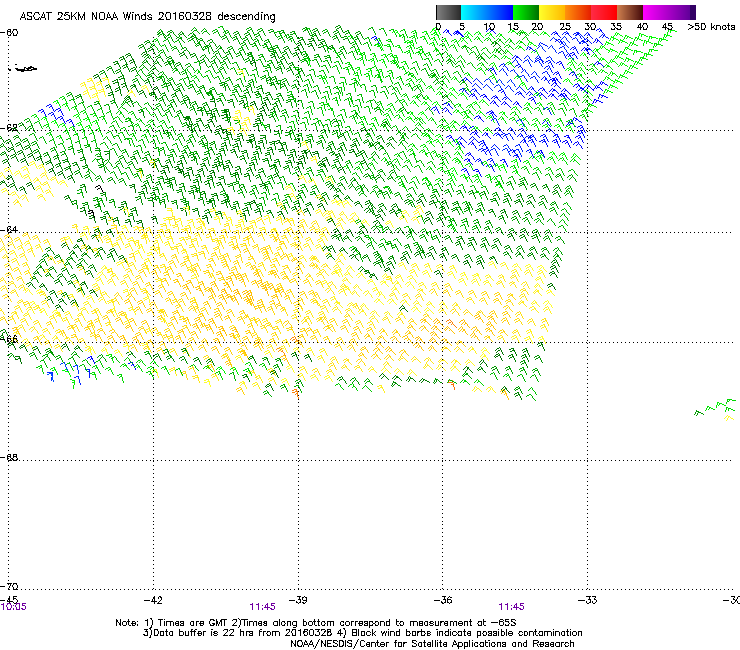Click the '>50 knots' legend label
The image size is (740, 650).
pos(711,27)
